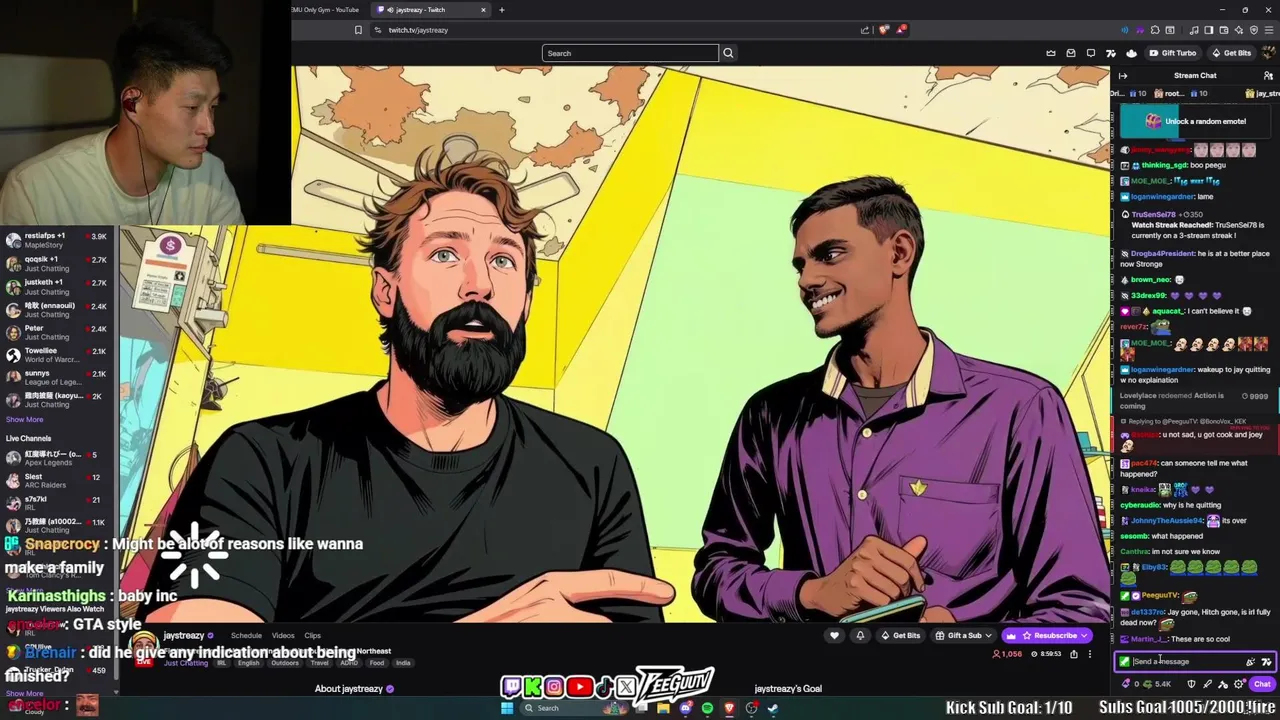Click Get Bits below the video

(900, 635)
